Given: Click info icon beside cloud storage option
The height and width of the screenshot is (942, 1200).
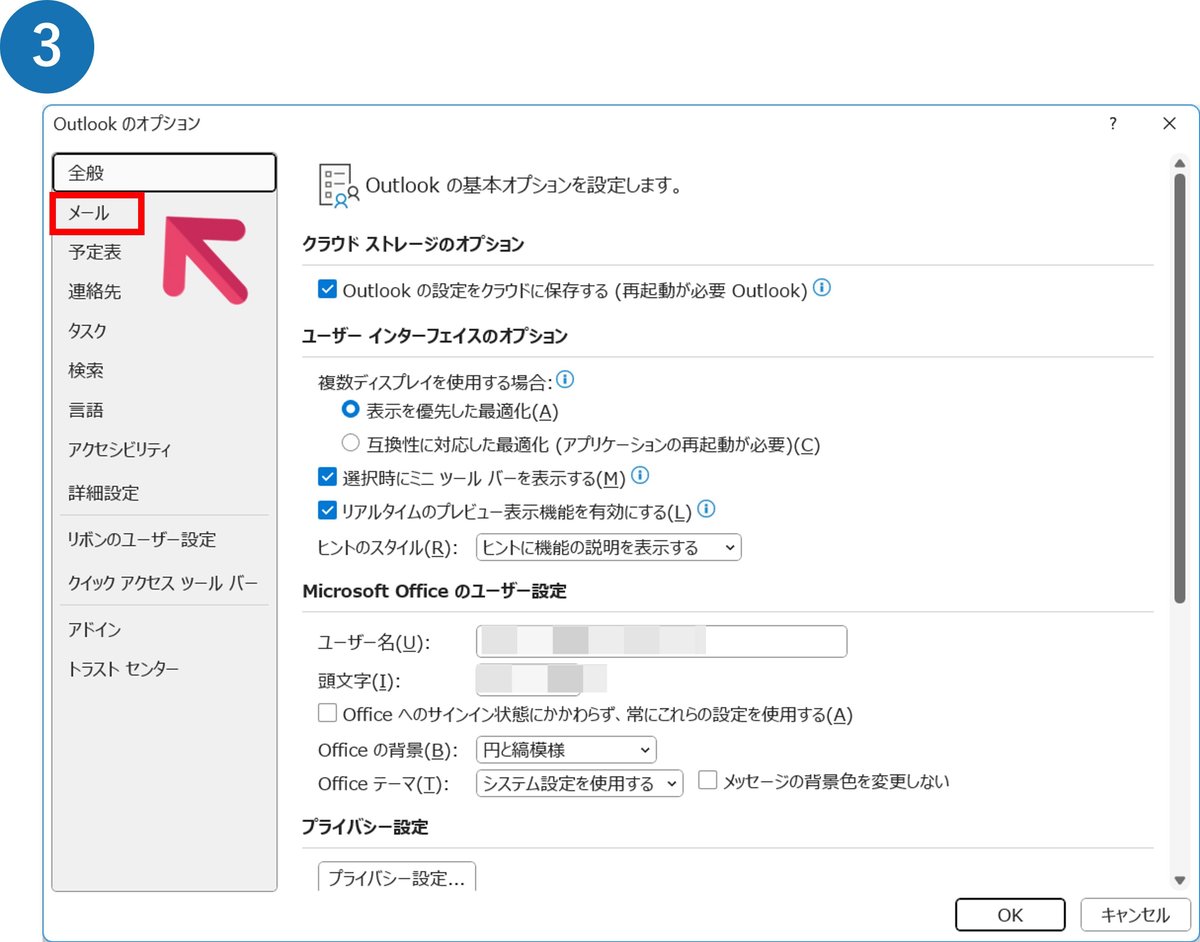Looking at the screenshot, I should 822,288.
